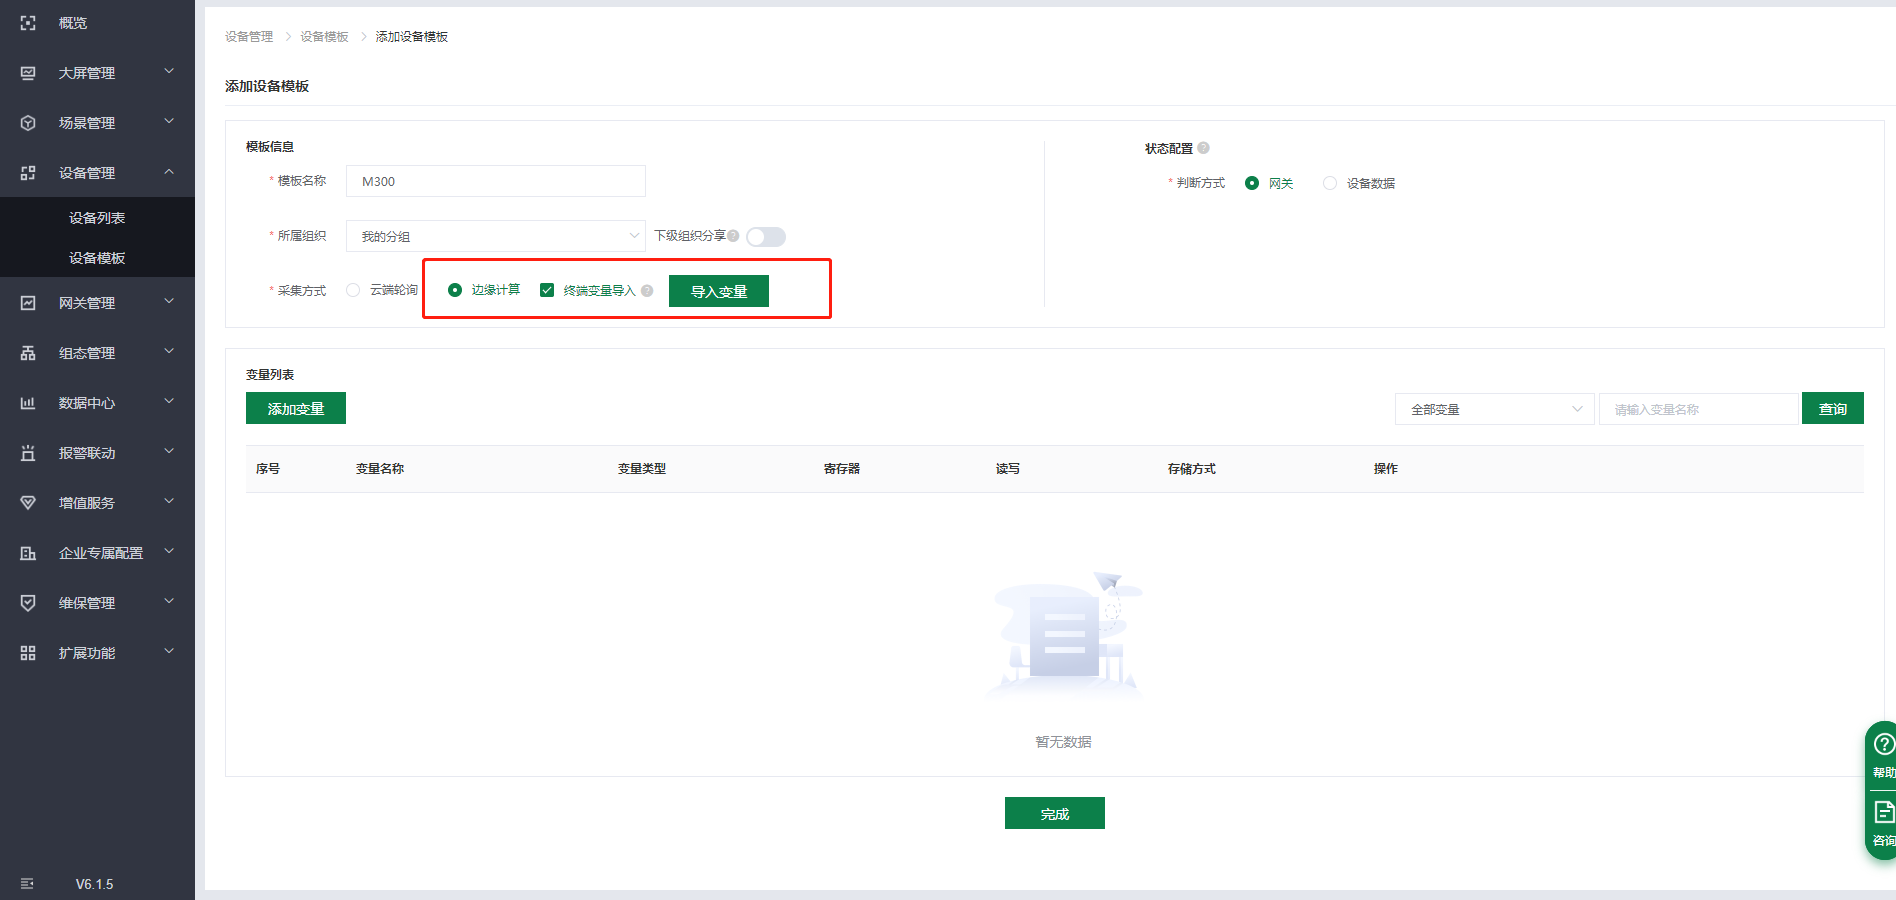Click the 数据中心 bar chart icon

click(28, 403)
